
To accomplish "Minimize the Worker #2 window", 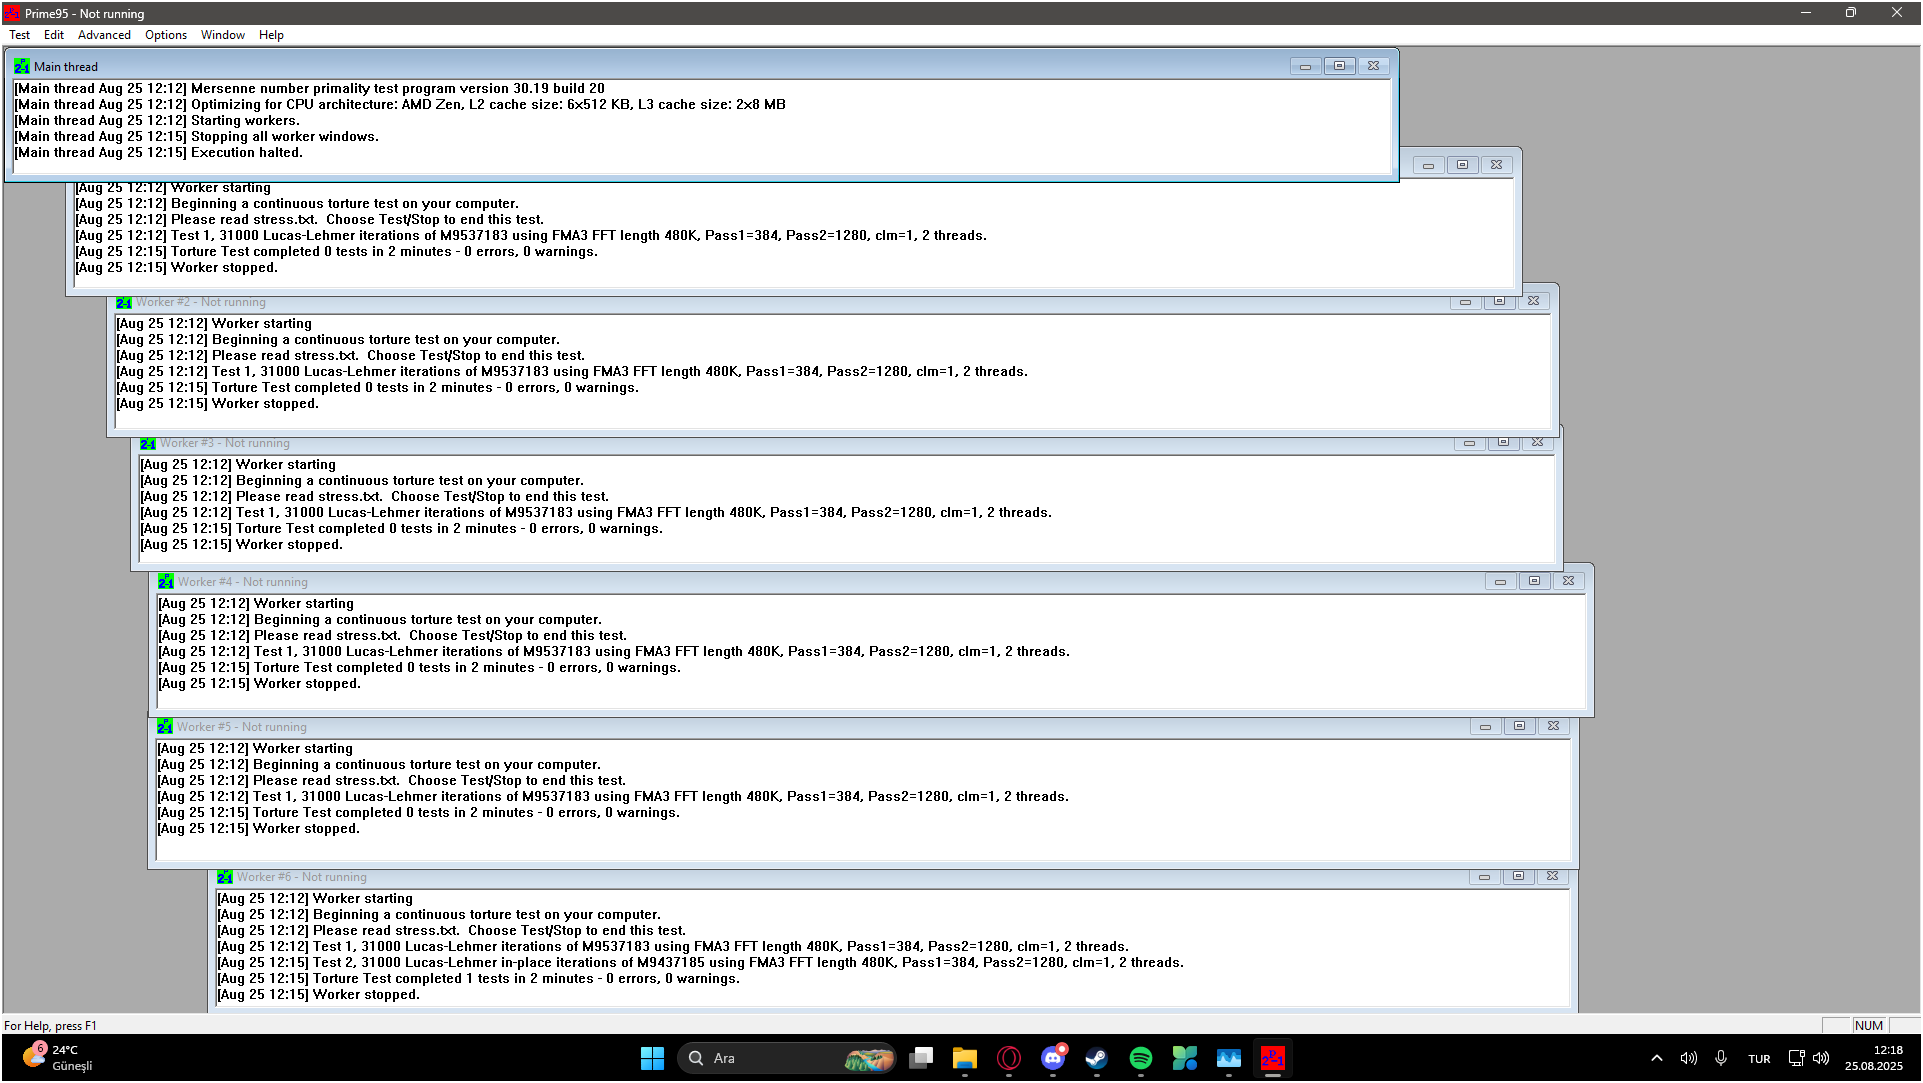I will pos(1465,301).
